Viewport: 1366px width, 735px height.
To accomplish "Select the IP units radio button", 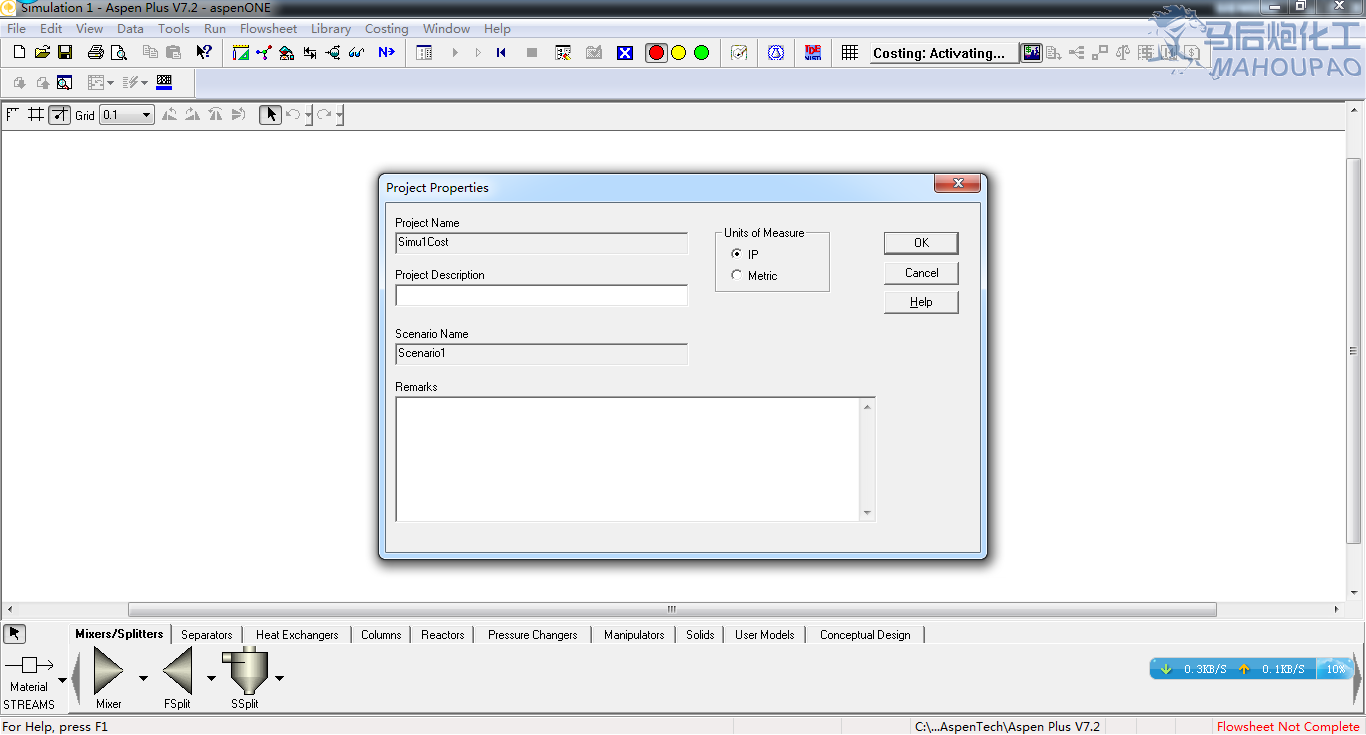I will (737, 254).
